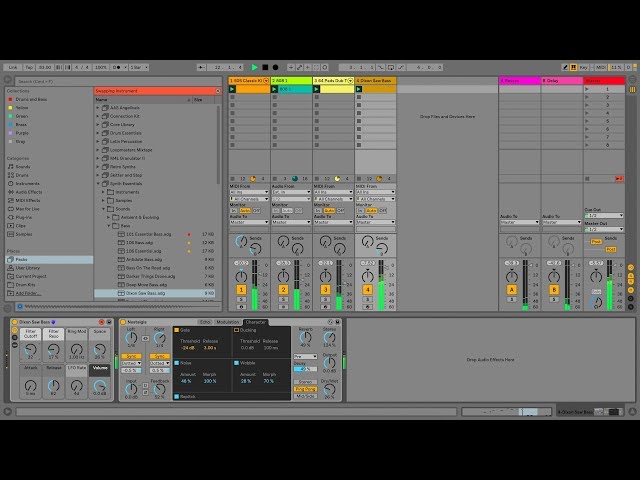The image size is (640, 480).
Task: Expand the Drum Essentials pack
Action: tap(98, 133)
